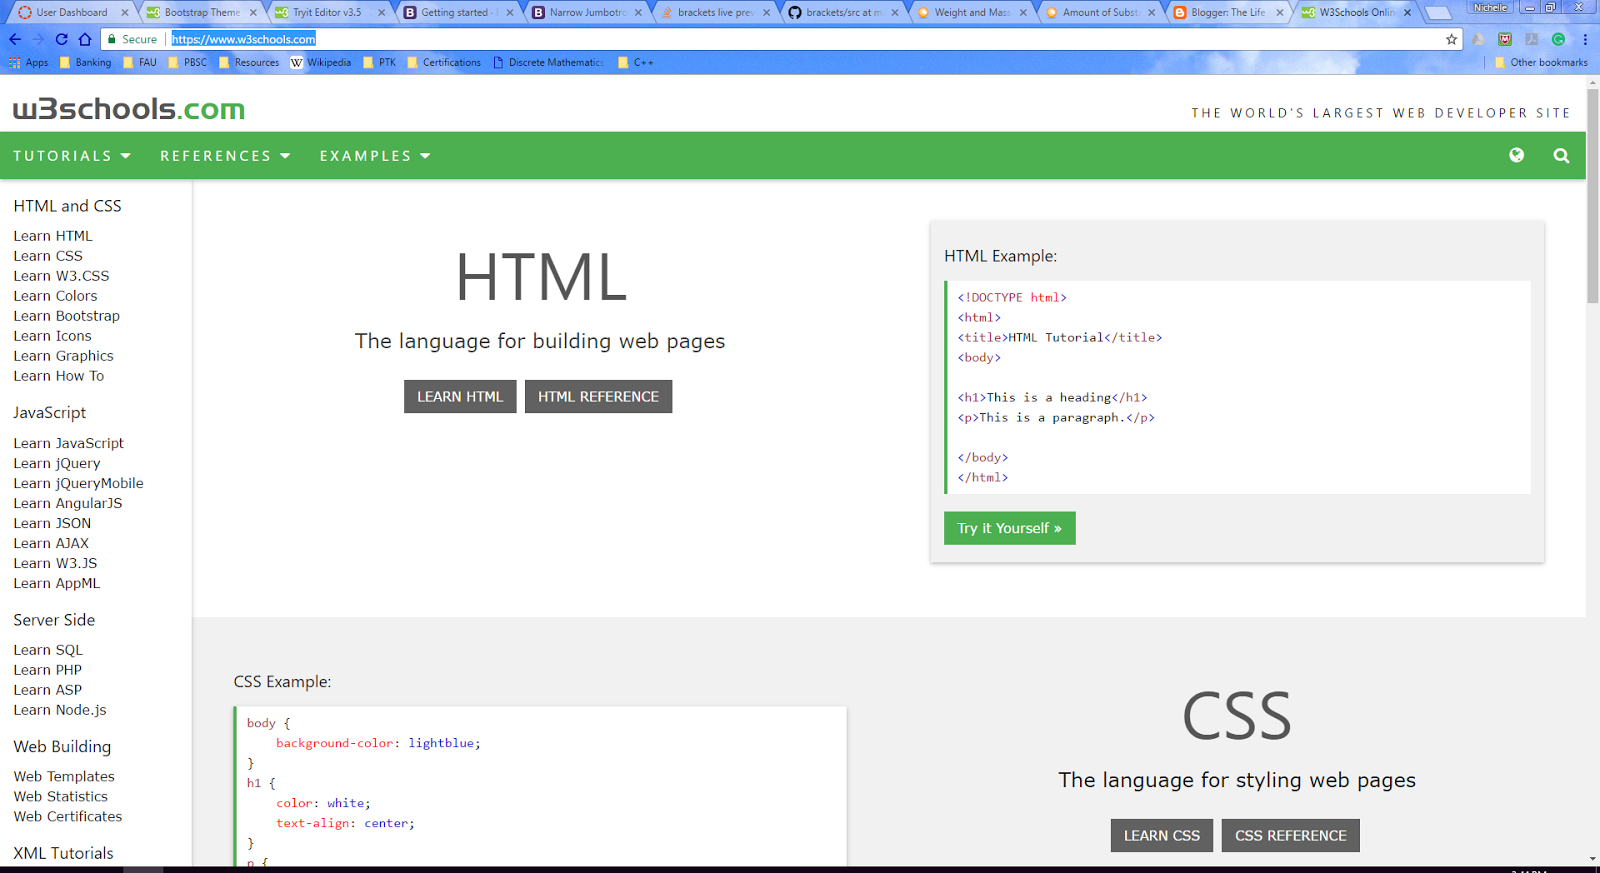
Task: Open the Chrome three-dot menu
Action: 1585,39
